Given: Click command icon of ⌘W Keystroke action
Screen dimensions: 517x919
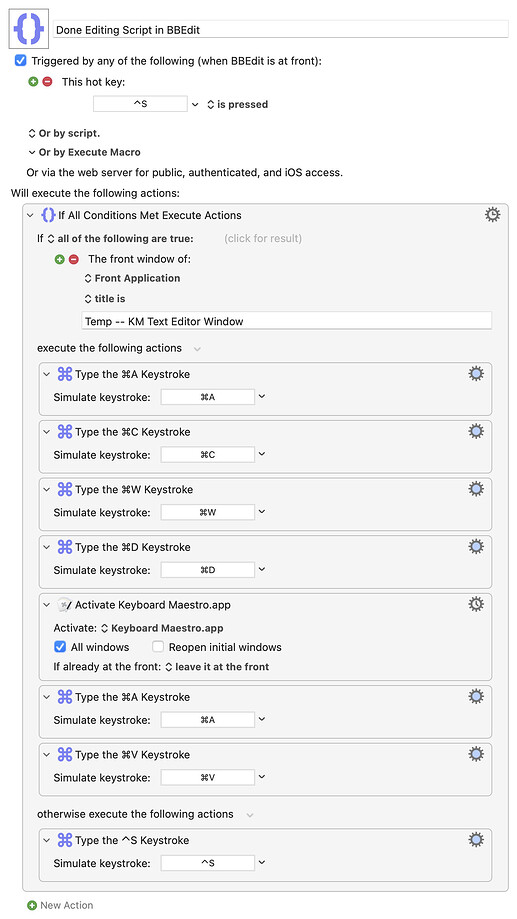Looking at the screenshot, I should point(64,489).
